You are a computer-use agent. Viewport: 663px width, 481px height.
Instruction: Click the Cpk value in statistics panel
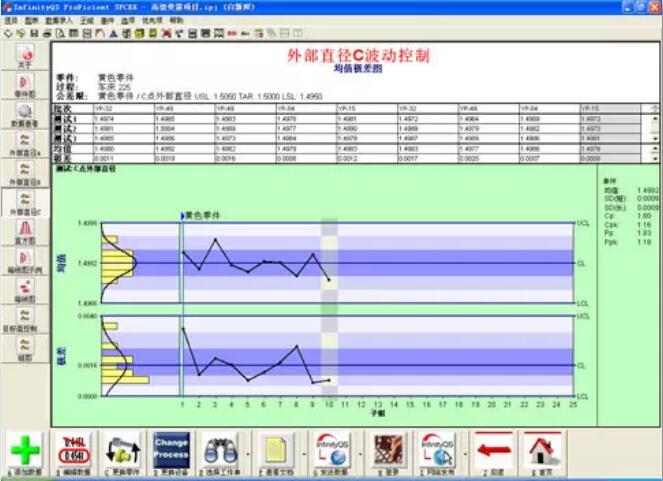[644, 225]
